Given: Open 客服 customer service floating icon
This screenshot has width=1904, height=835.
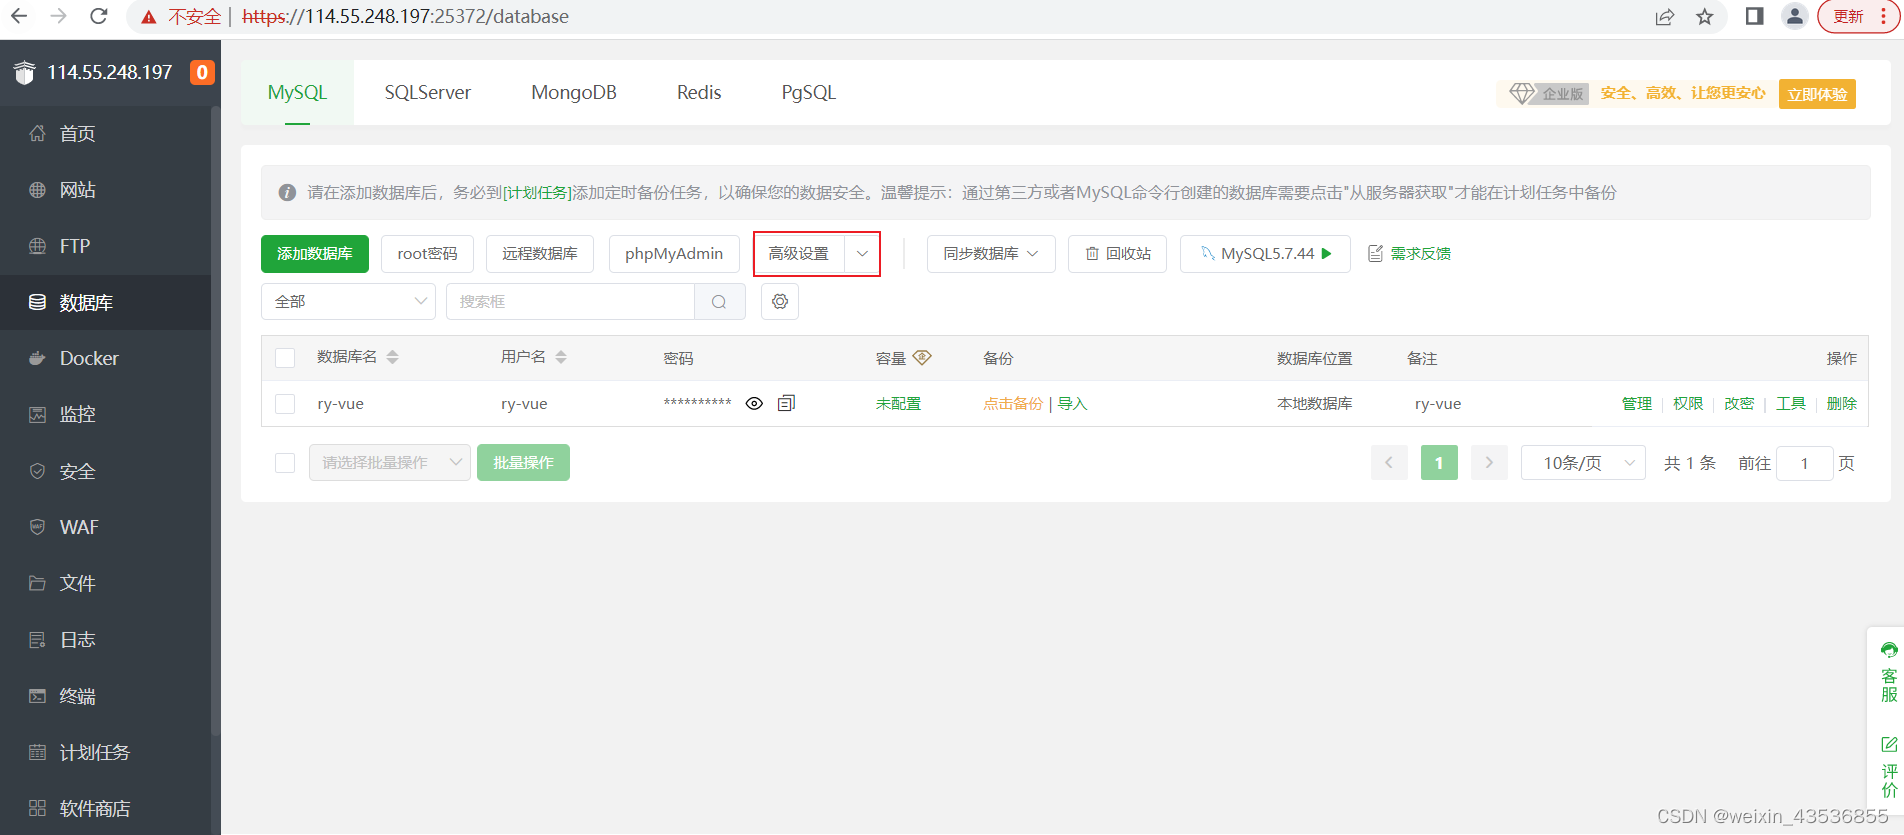Looking at the screenshot, I should pos(1889,673).
